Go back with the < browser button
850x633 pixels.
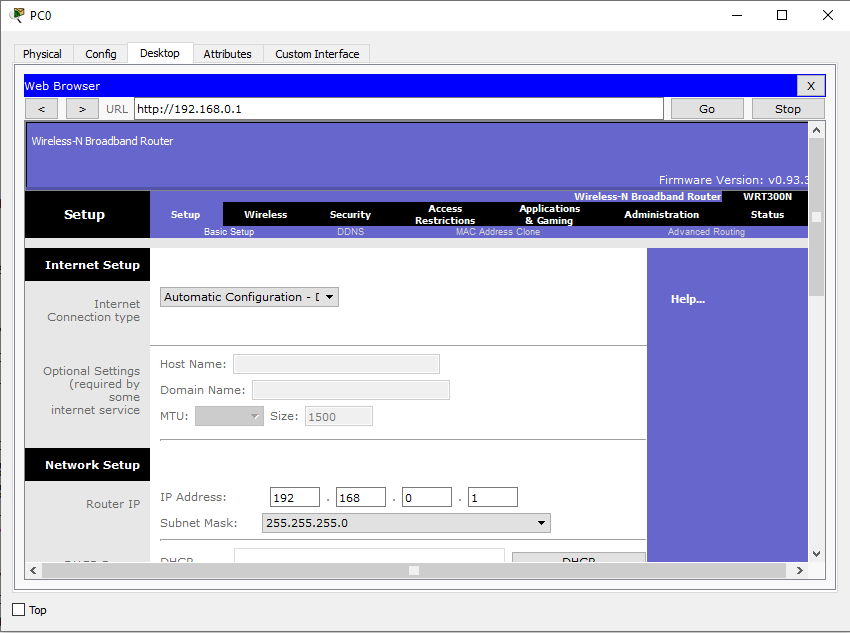coord(41,109)
